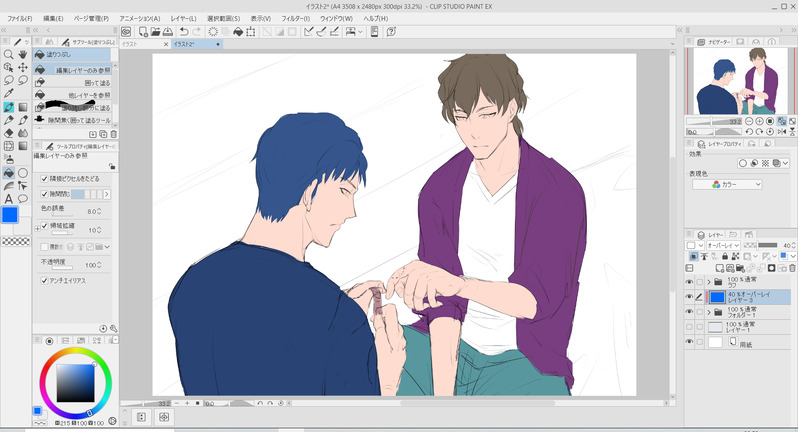The image size is (798, 432).
Task: Click the Save toolbar icon
Action: click(x=167, y=32)
